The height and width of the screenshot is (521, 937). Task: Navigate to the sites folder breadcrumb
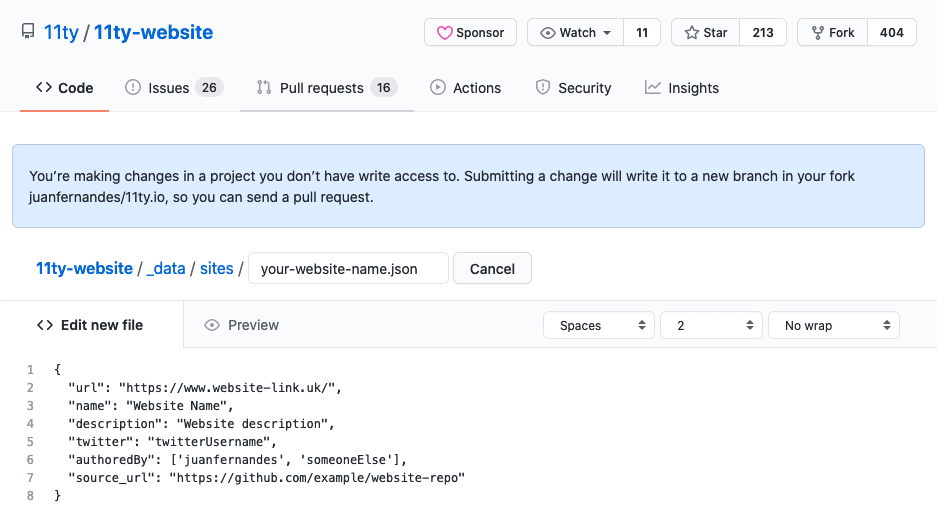pyautogui.click(x=216, y=268)
